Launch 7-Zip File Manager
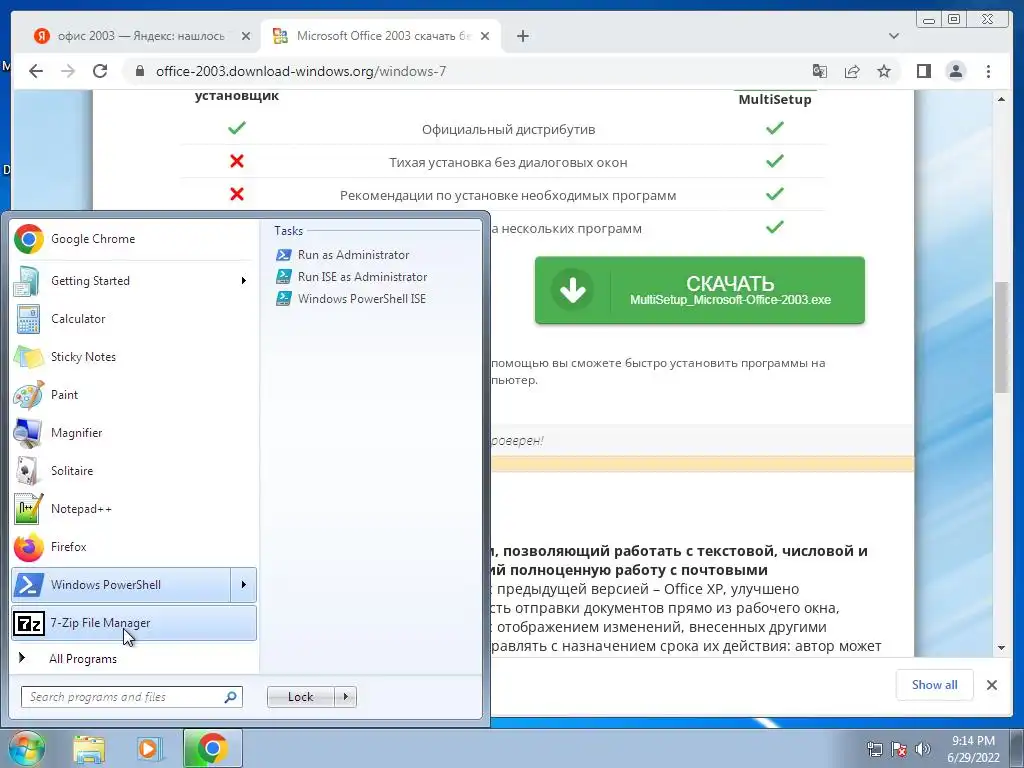 pyautogui.click(x=133, y=623)
